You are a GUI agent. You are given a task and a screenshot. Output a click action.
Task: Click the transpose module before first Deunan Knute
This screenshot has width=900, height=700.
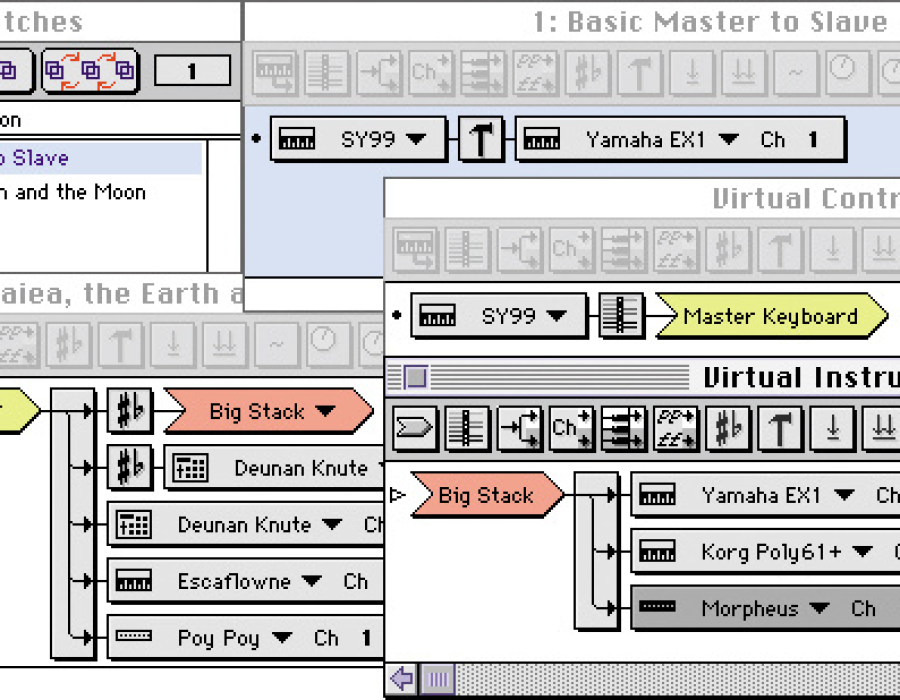coord(130,467)
